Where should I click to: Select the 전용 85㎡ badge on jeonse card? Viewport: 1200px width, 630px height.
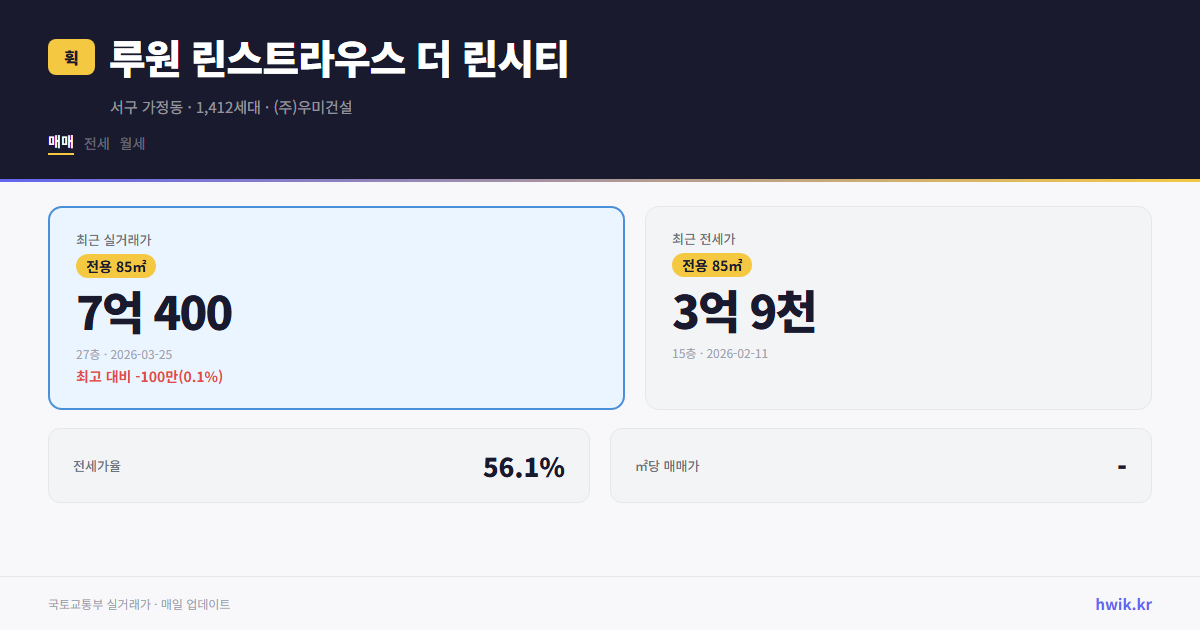712,266
